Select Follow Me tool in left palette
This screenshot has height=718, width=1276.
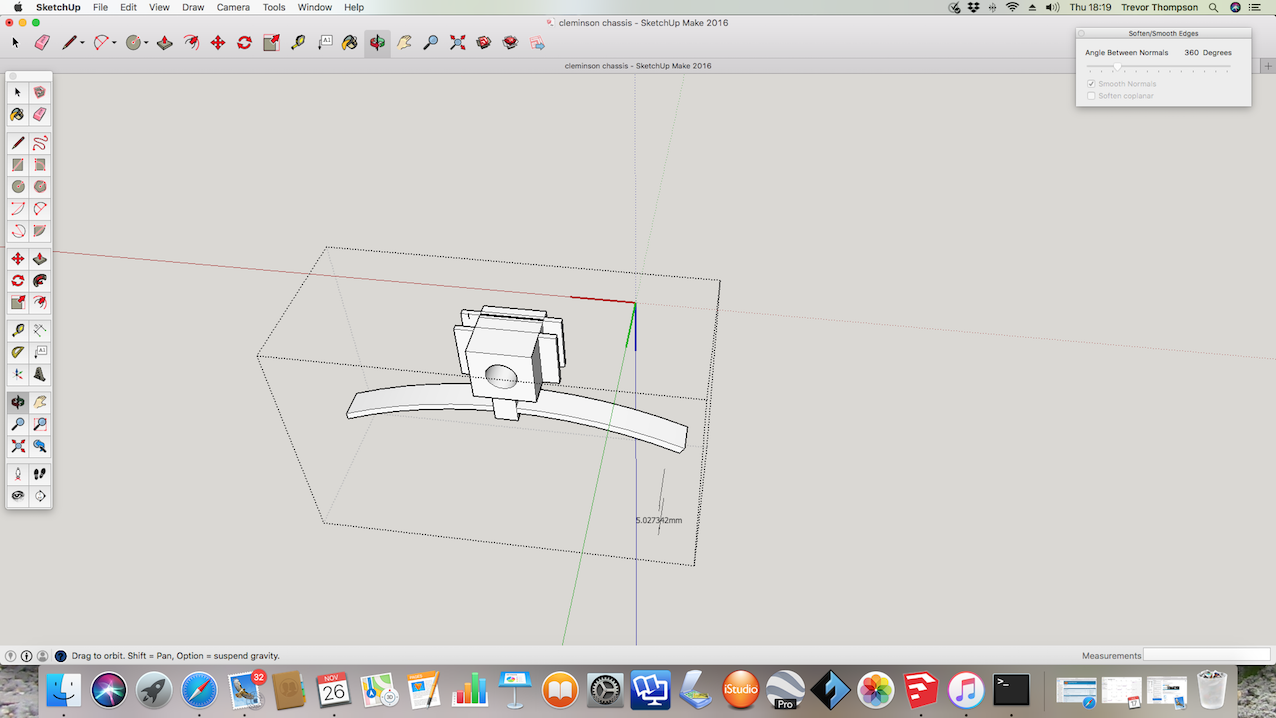tap(40, 281)
